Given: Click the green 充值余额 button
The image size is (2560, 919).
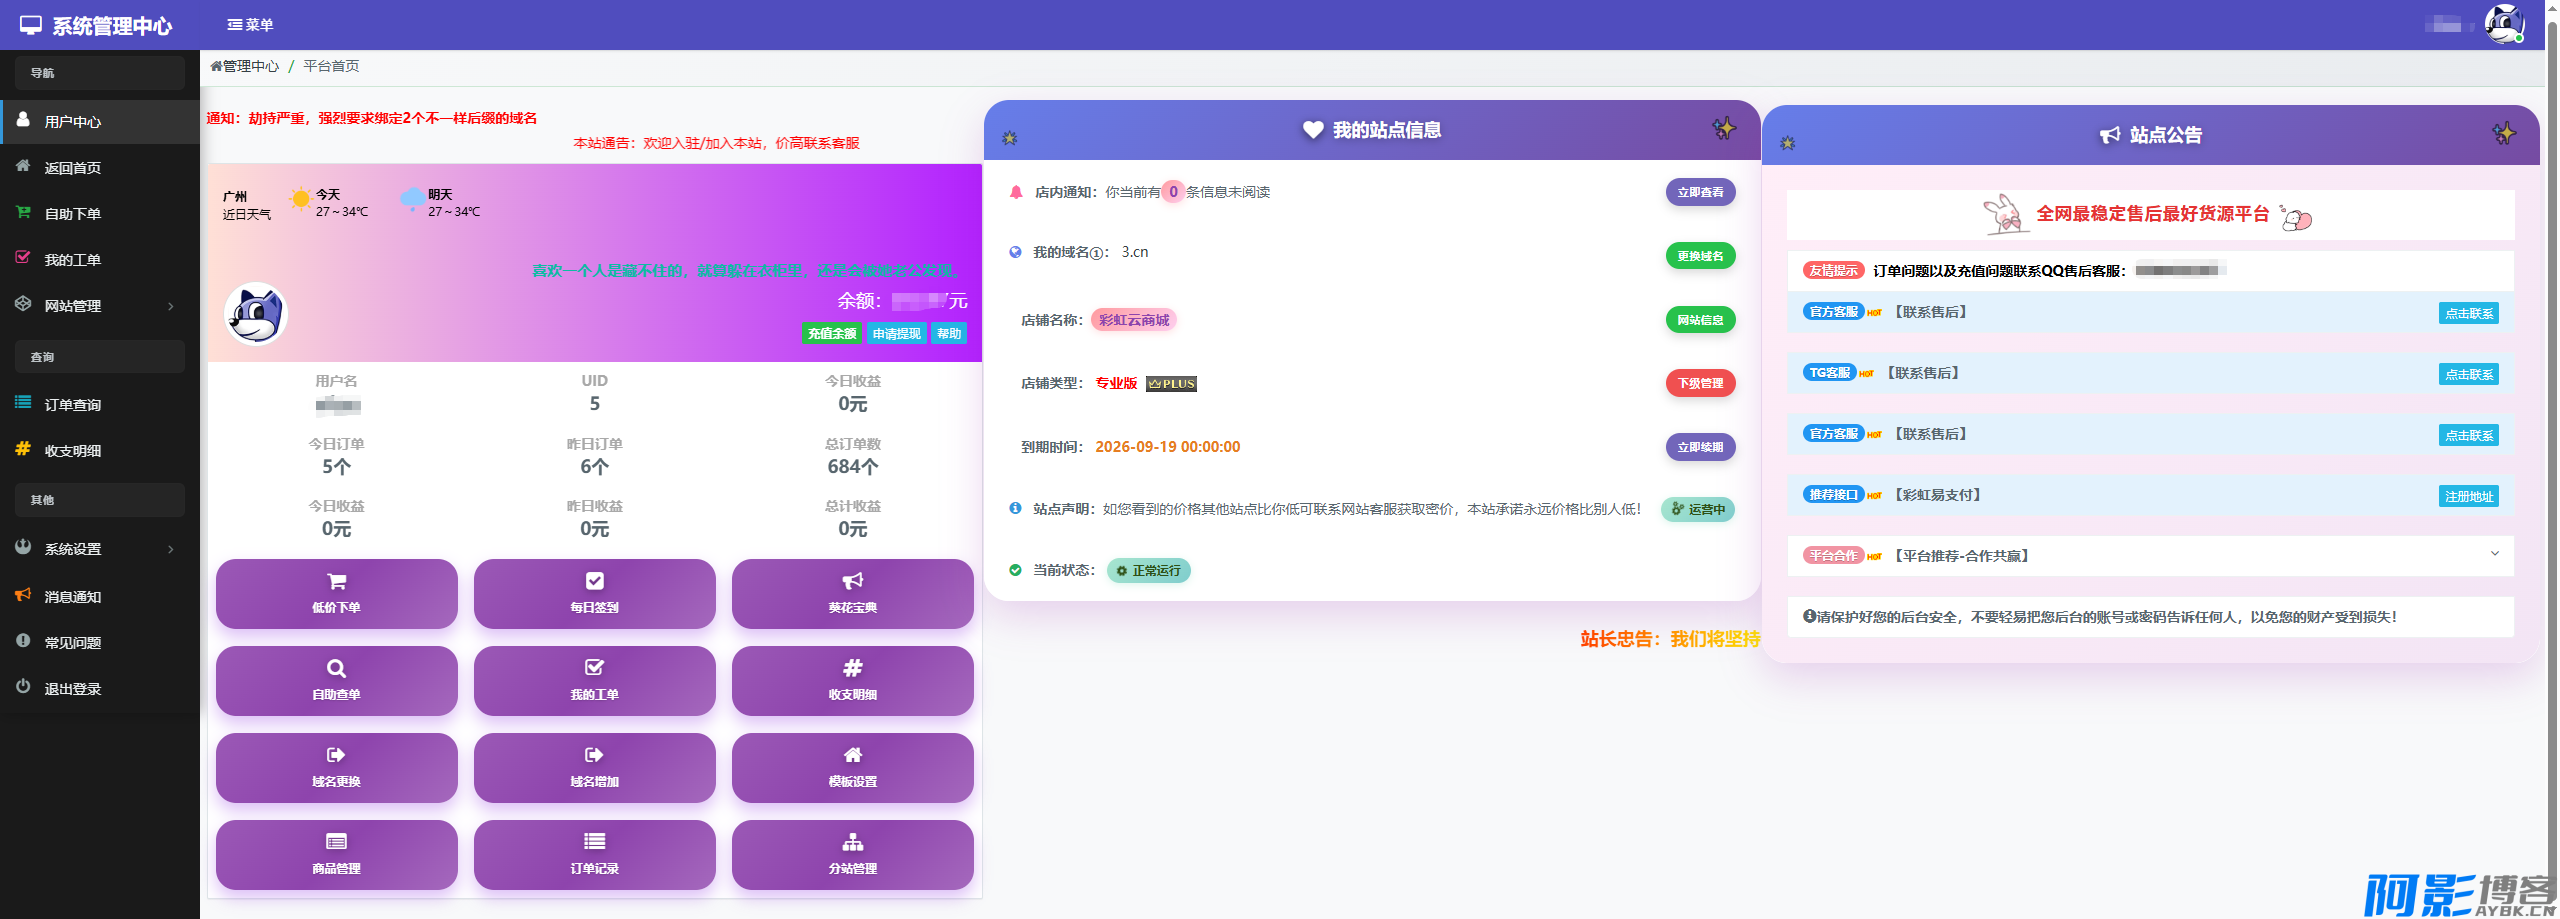Looking at the screenshot, I should [831, 334].
